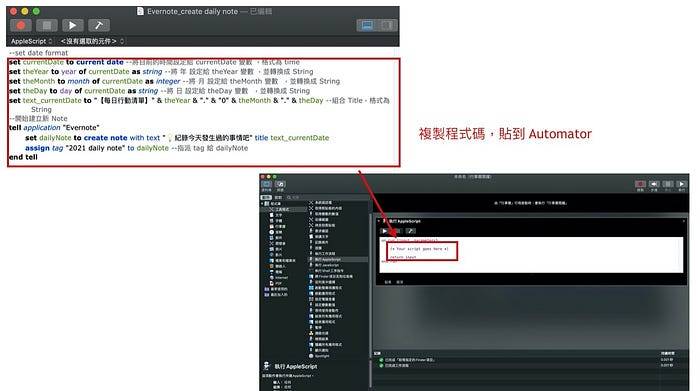Click the 'assign tag "2021 daily note"' line
The image size is (700, 391).
tap(136, 148)
